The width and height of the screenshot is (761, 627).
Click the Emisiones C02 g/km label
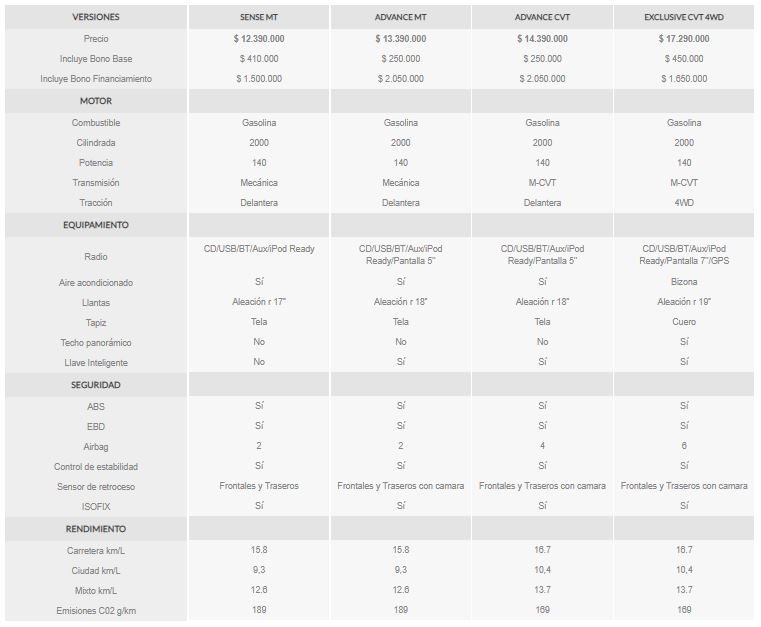coord(96,611)
